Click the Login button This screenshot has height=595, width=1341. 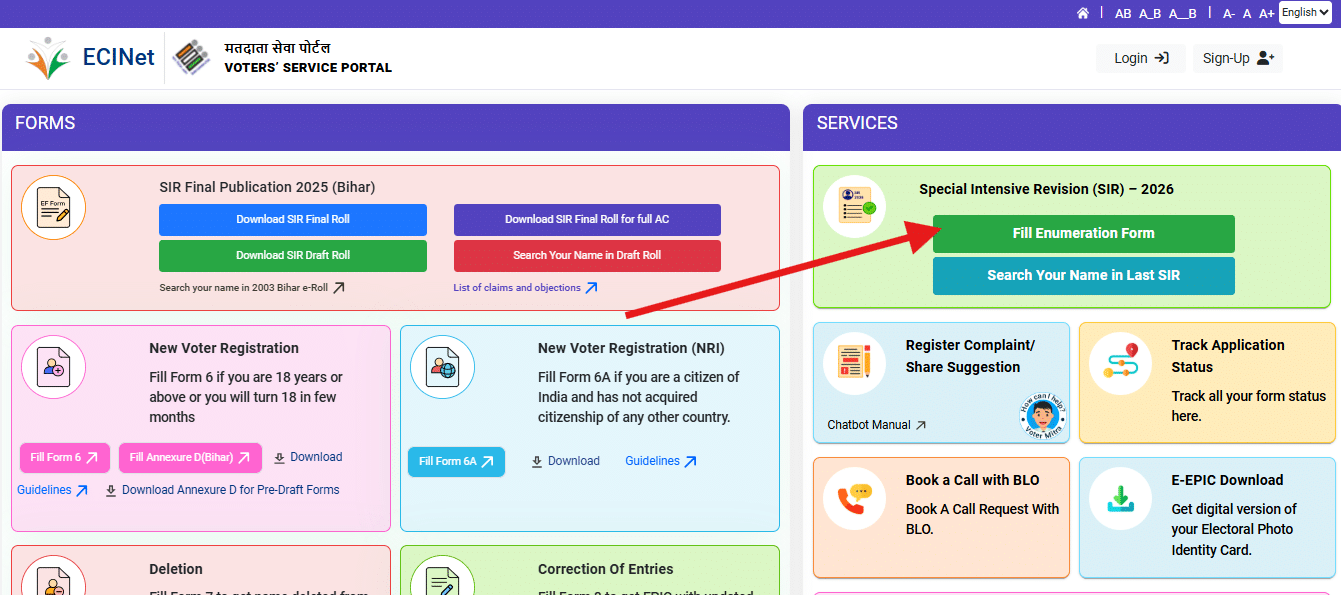click(1139, 58)
